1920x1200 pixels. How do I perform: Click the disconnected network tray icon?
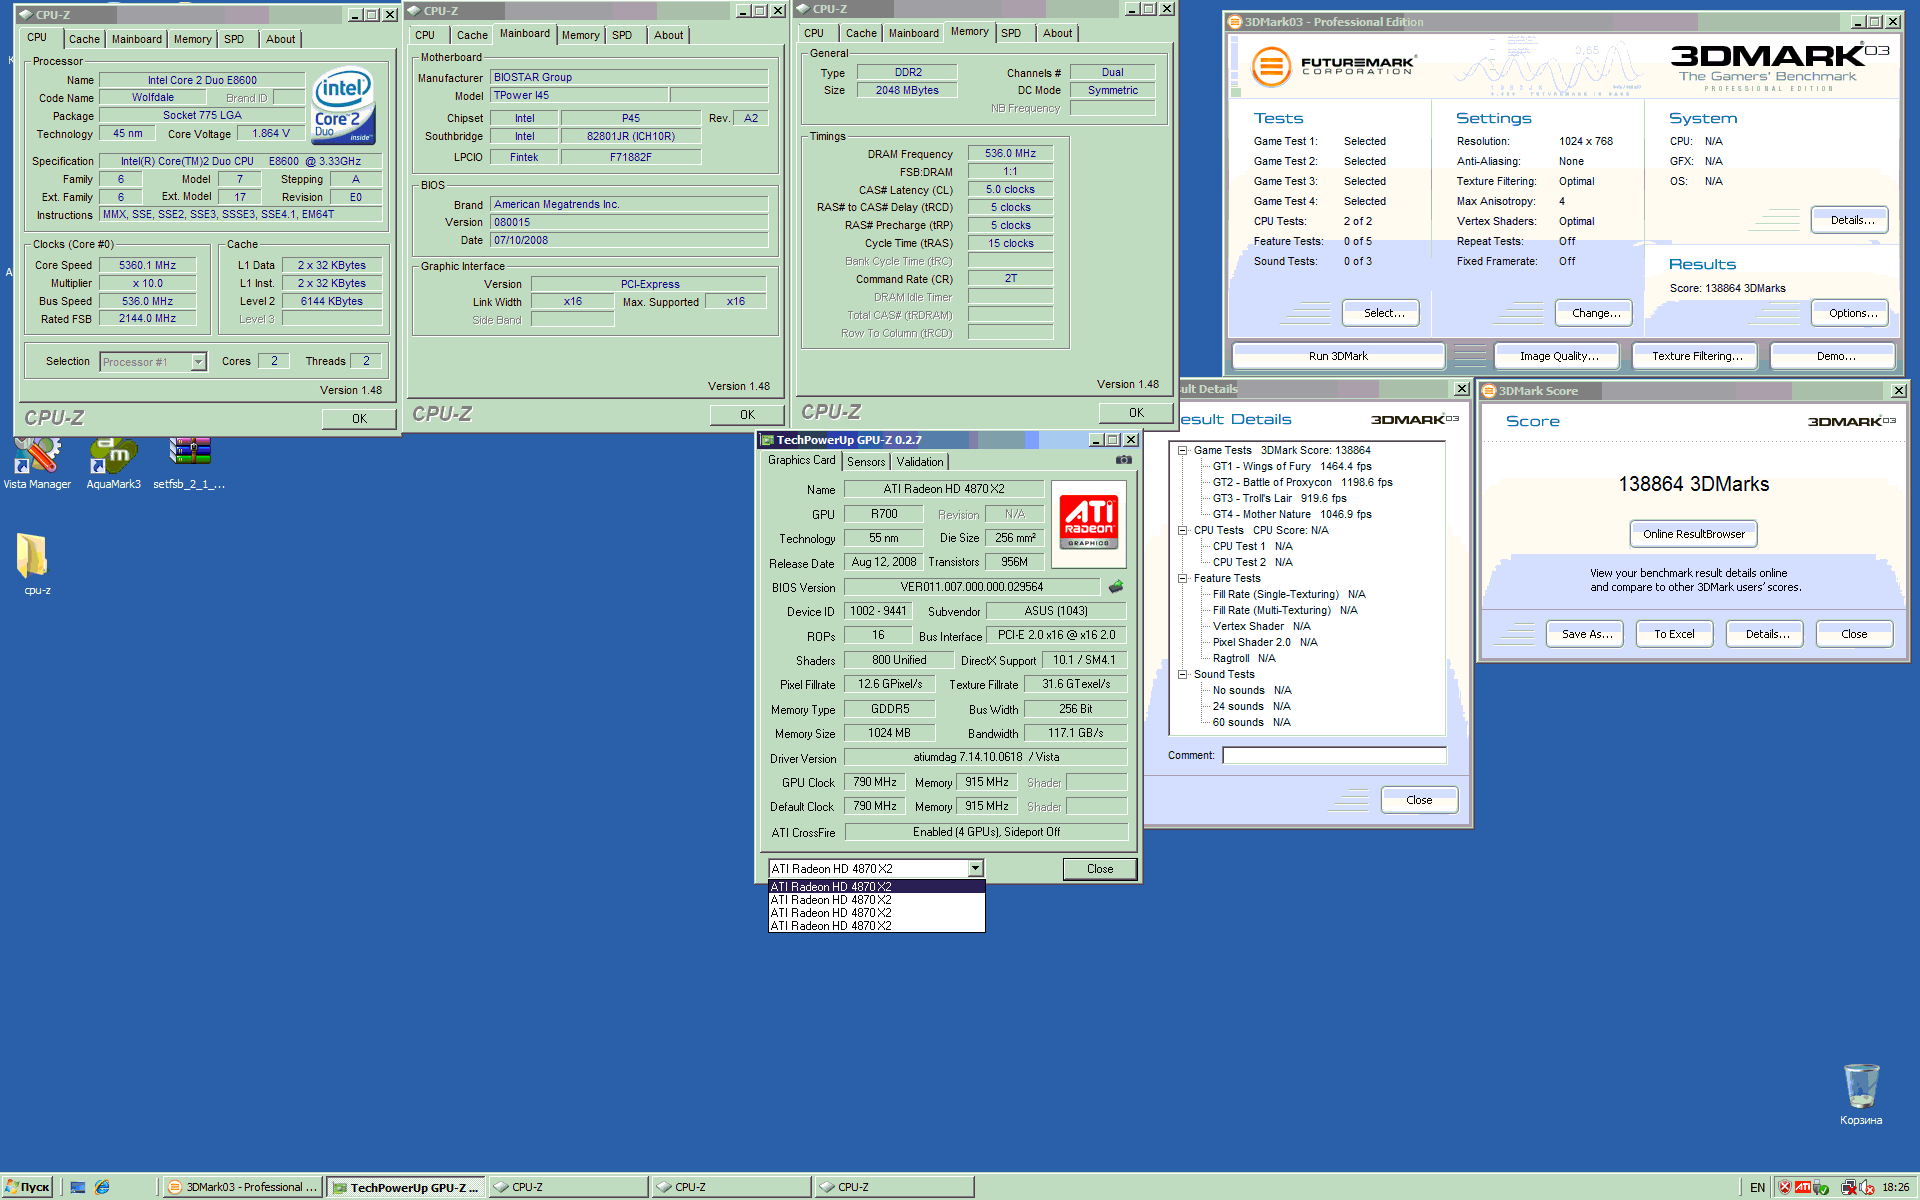tap(1849, 1188)
